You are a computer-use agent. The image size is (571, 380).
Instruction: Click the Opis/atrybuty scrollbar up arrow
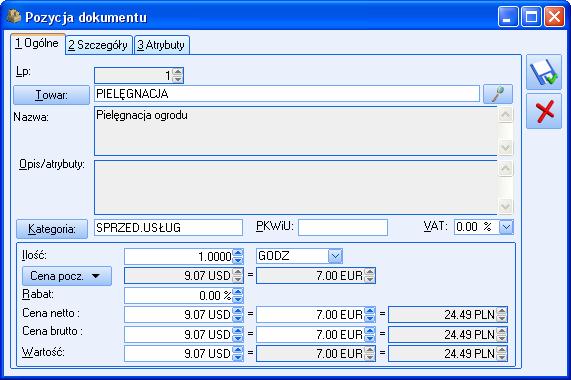(505, 169)
